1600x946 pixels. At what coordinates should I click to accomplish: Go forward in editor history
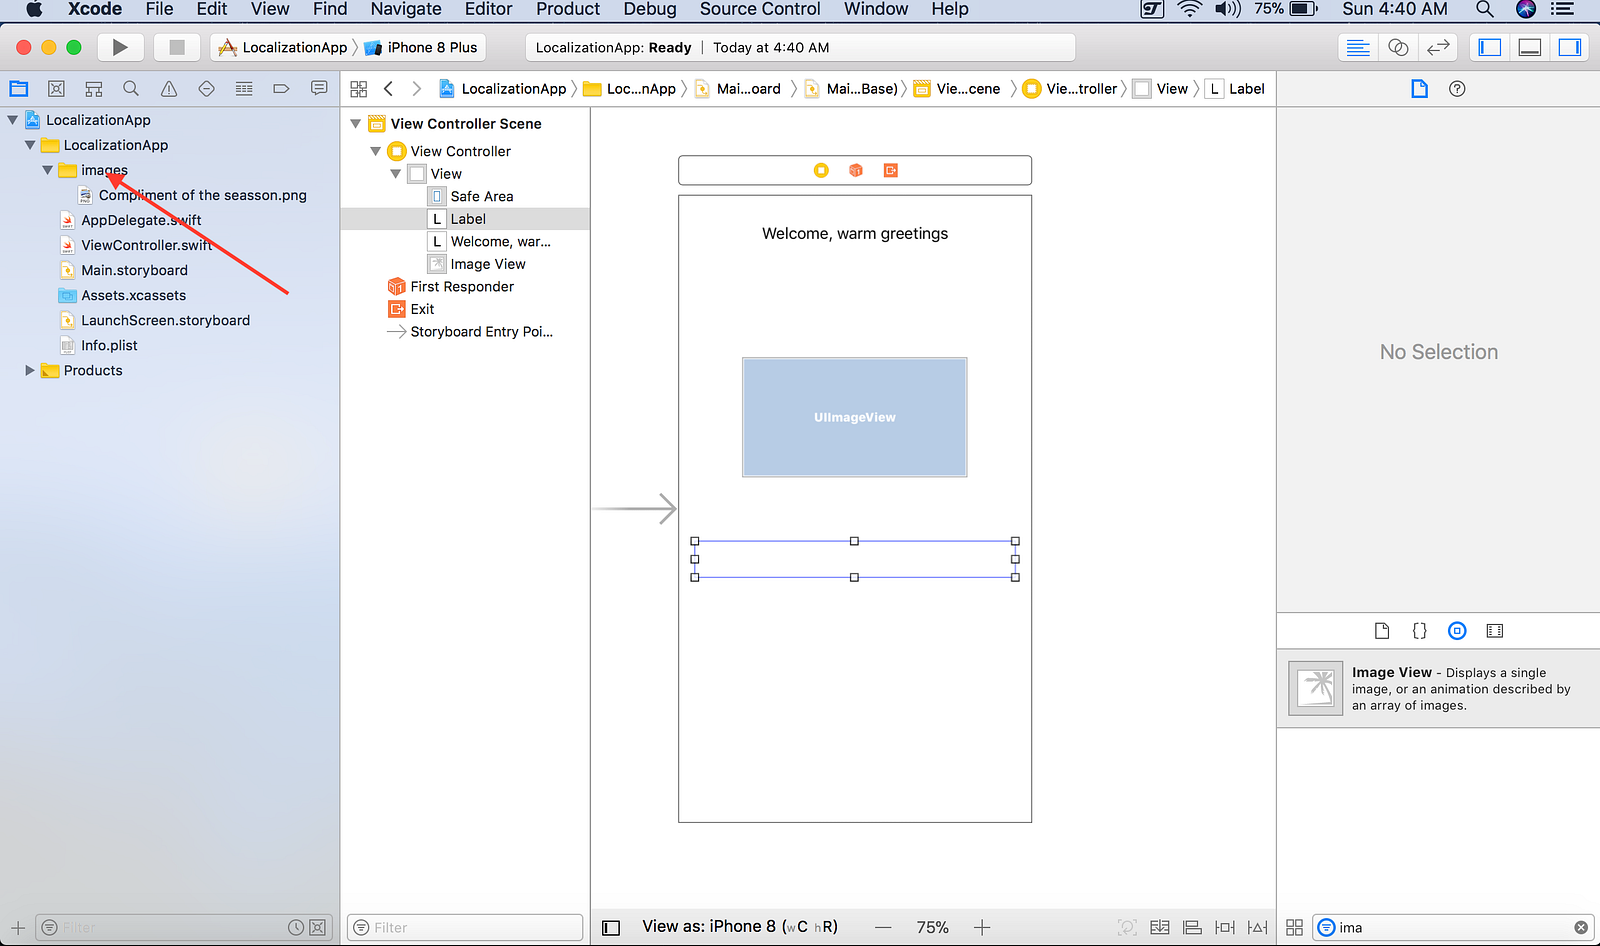pyautogui.click(x=417, y=89)
